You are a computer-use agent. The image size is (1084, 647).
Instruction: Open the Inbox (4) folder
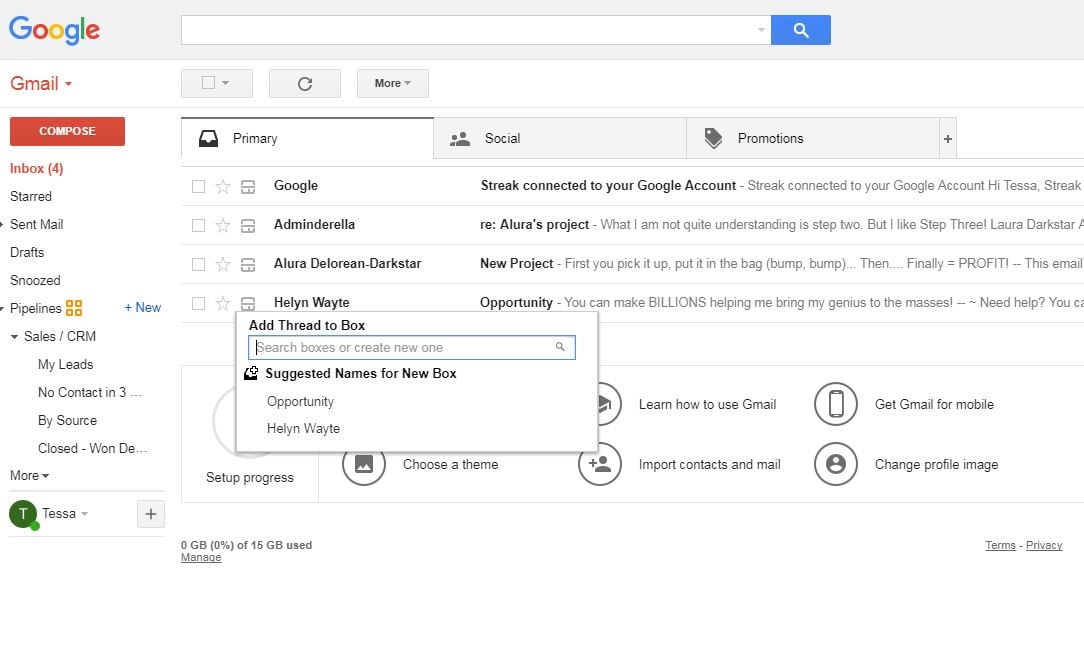click(37, 169)
